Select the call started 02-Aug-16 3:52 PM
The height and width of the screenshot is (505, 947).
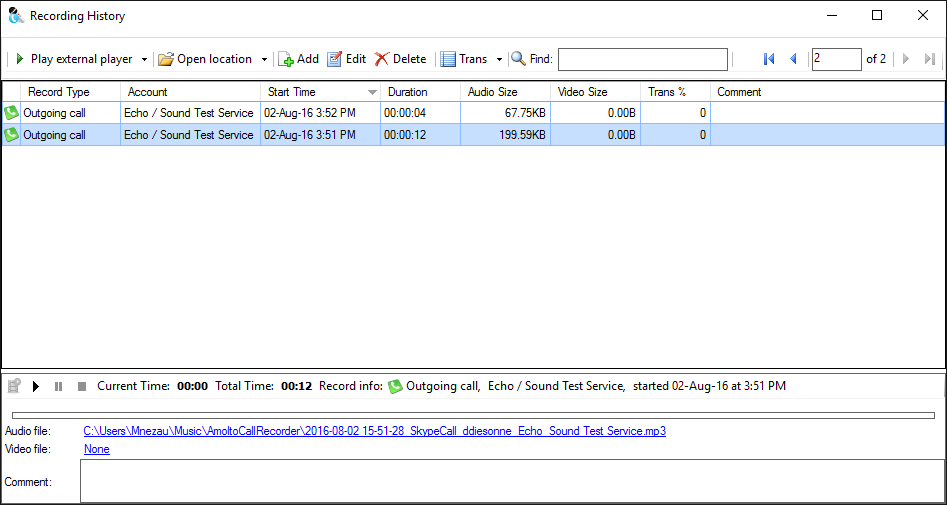coord(474,113)
